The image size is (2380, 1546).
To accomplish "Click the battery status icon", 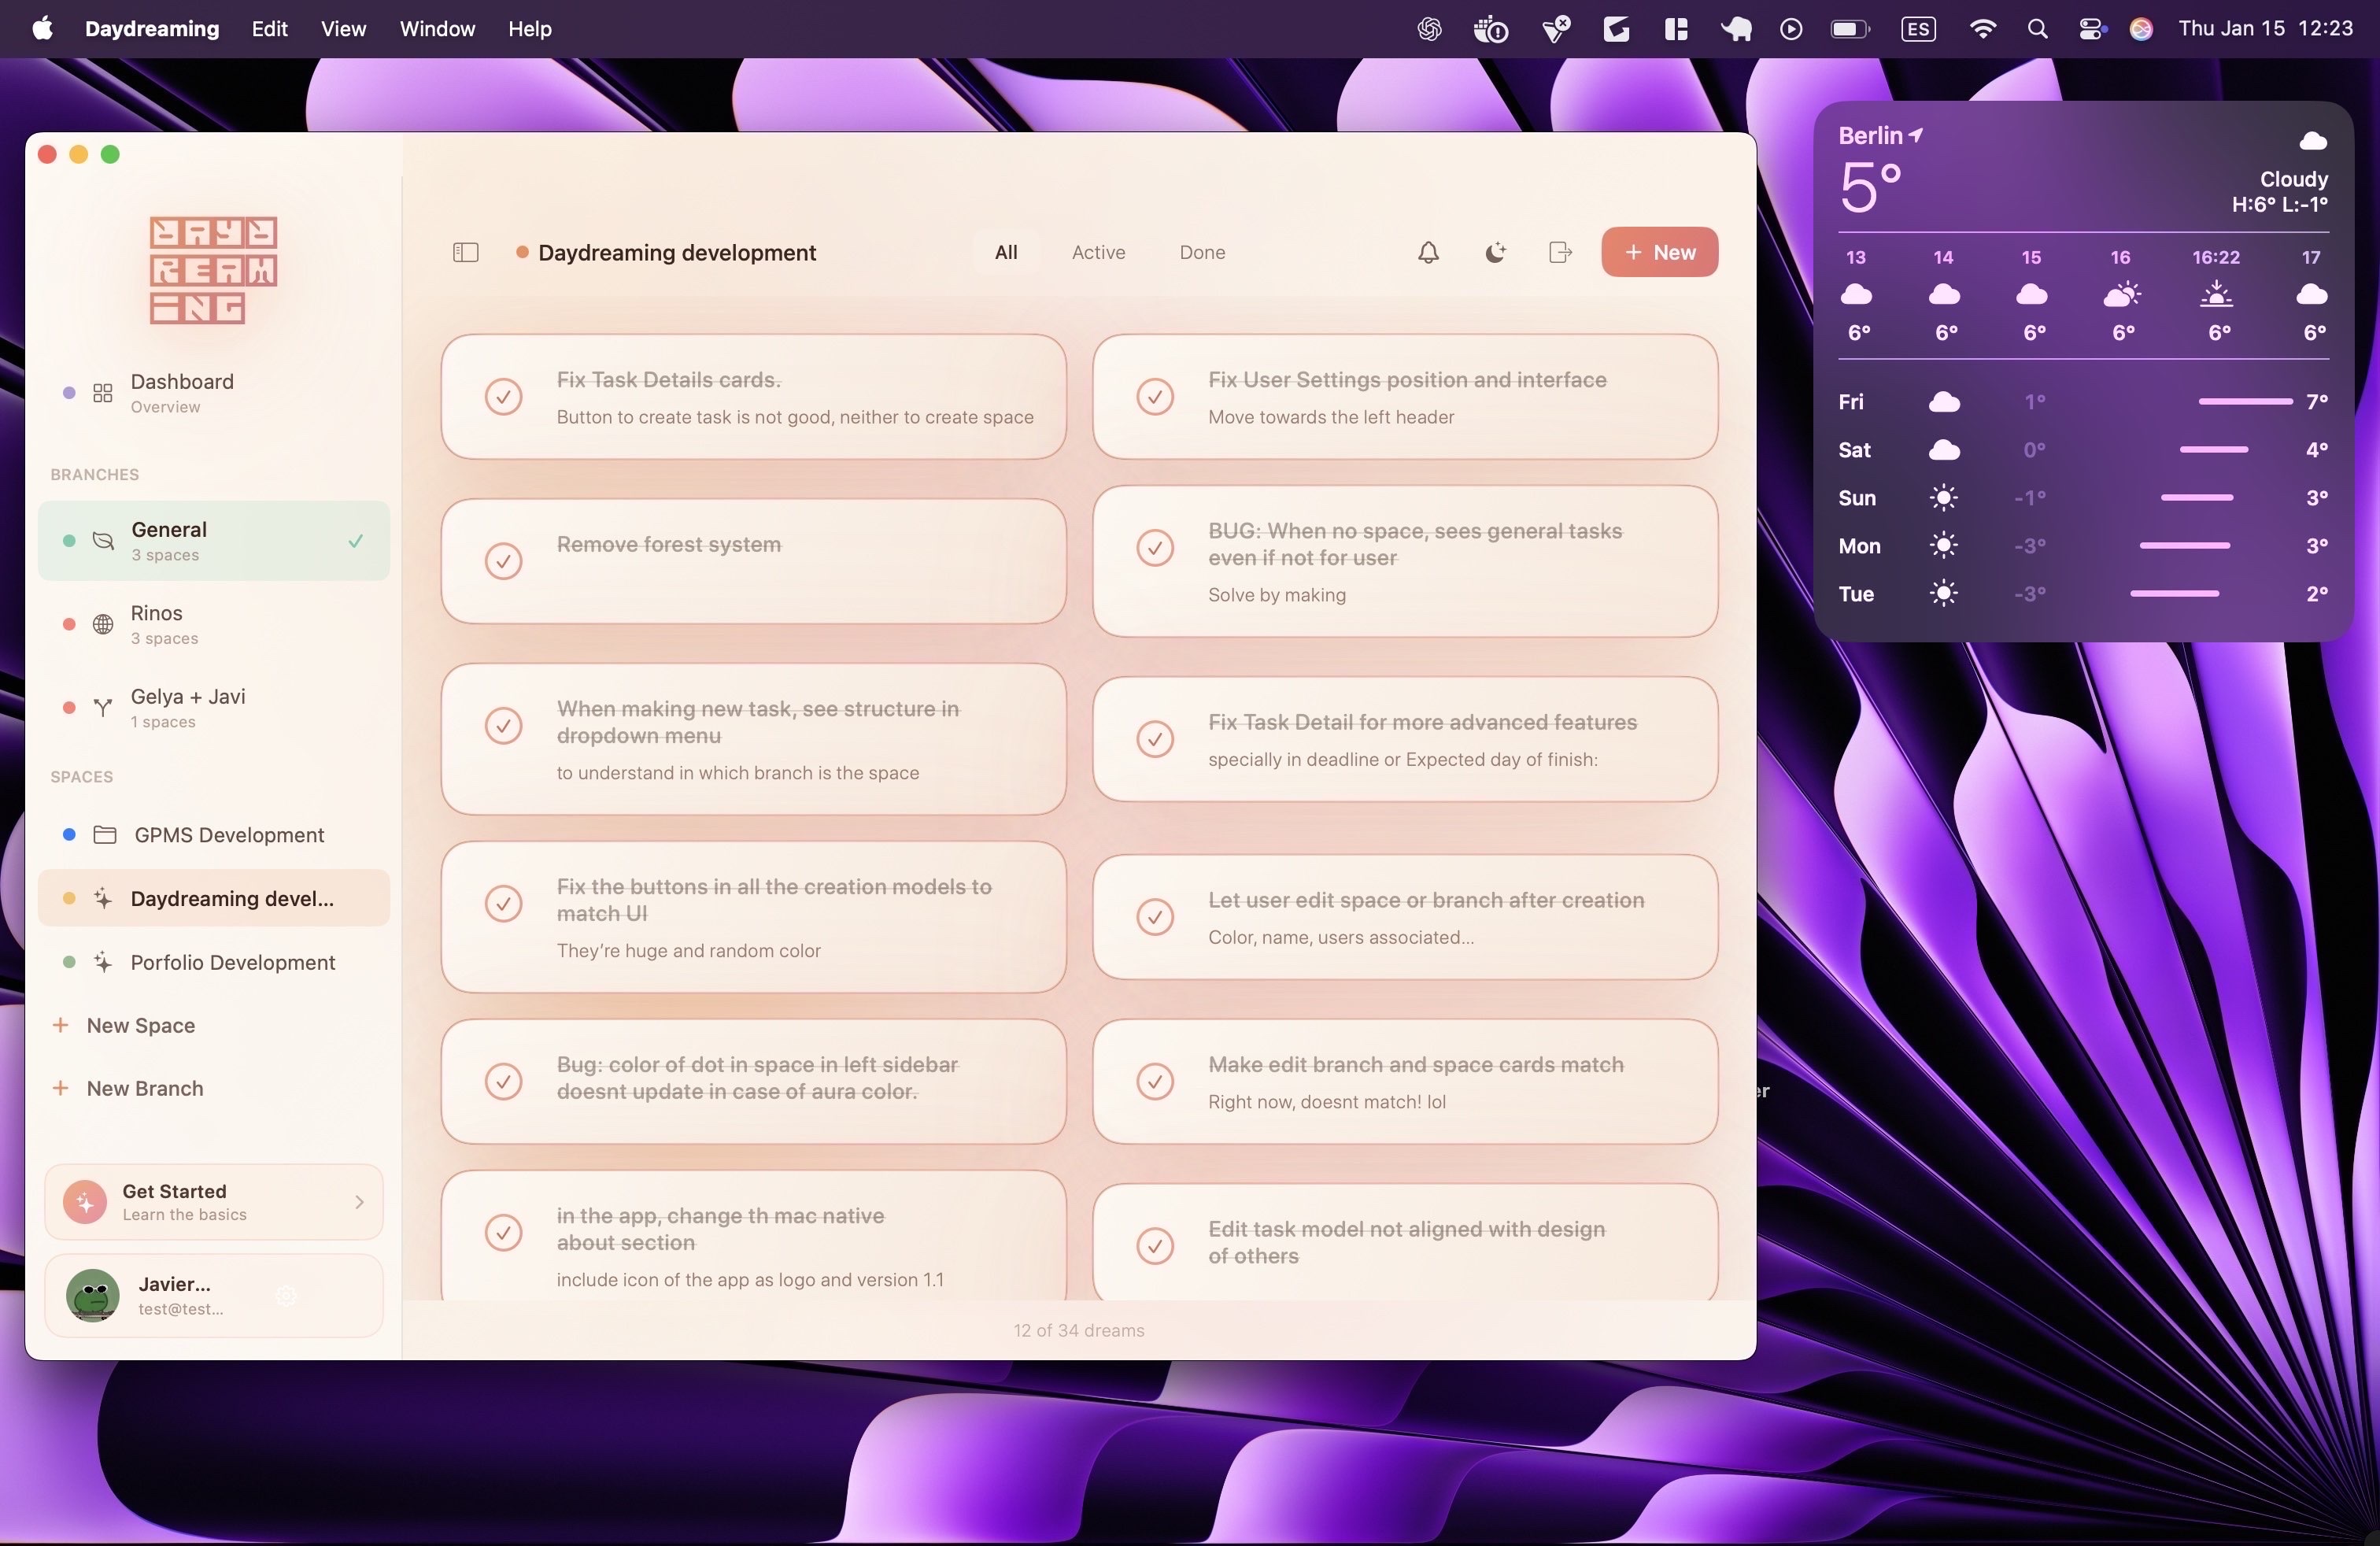I will tap(1850, 29).
